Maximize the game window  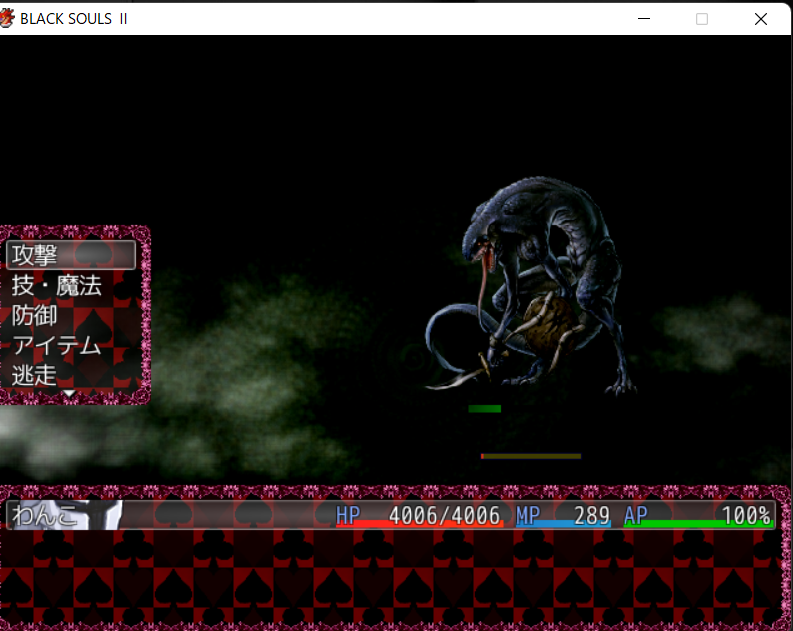702,19
